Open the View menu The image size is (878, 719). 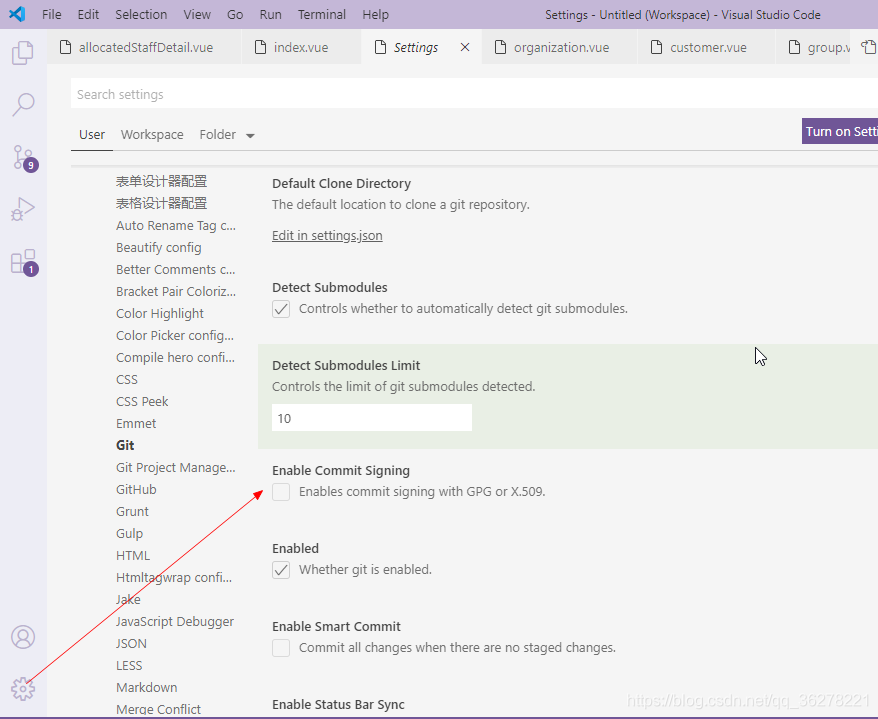point(197,15)
